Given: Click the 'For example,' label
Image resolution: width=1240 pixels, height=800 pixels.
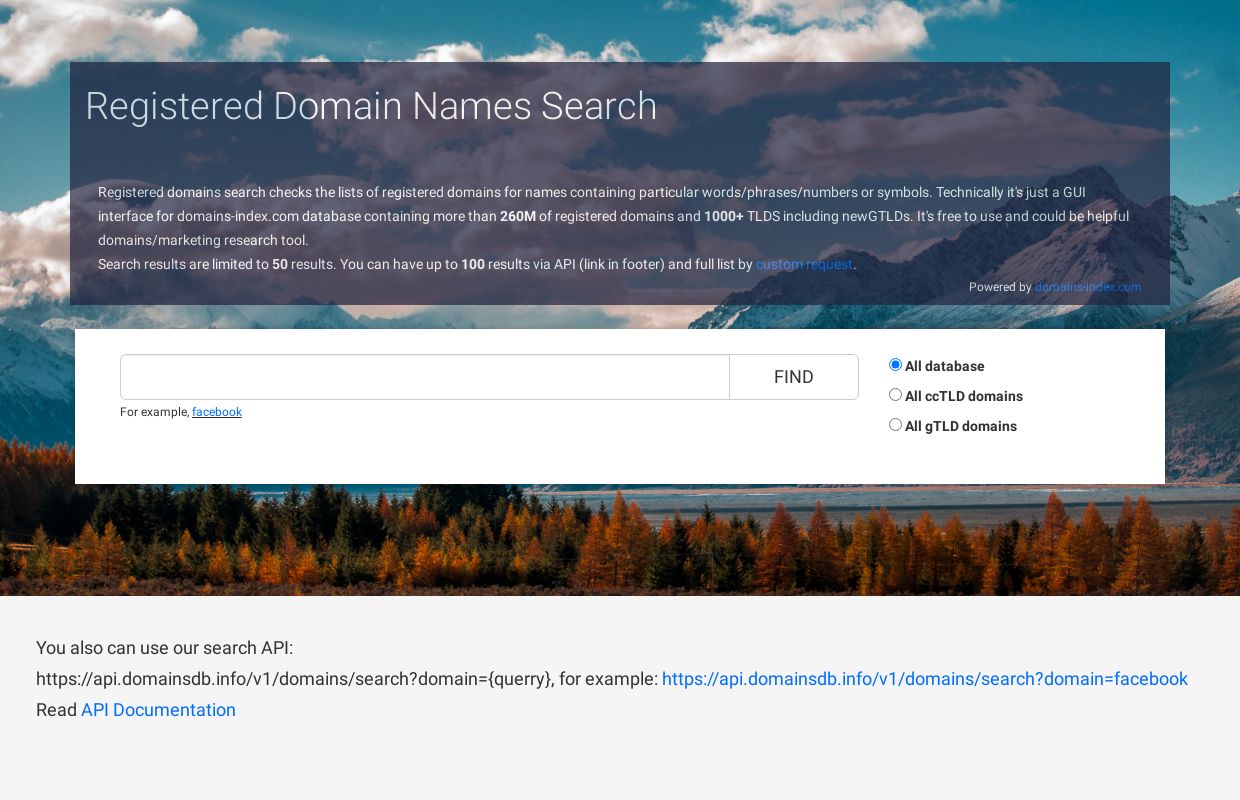Looking at the screenshot, I should (x=154, y=412).
